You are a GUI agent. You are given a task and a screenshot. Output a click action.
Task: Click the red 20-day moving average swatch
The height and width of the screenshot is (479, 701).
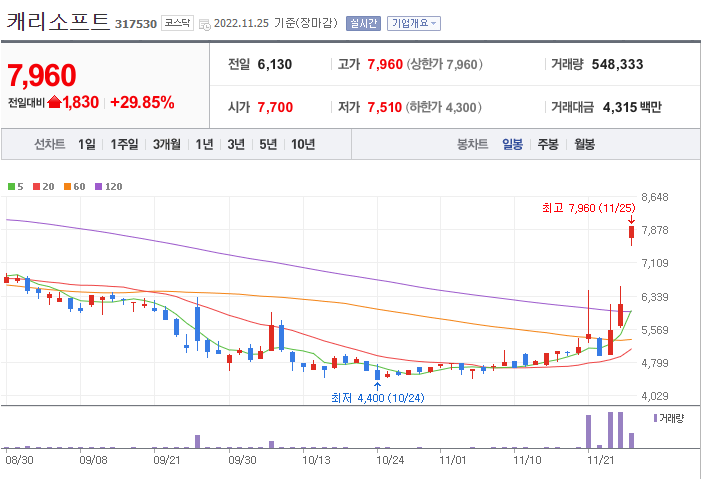pos(37,187)
